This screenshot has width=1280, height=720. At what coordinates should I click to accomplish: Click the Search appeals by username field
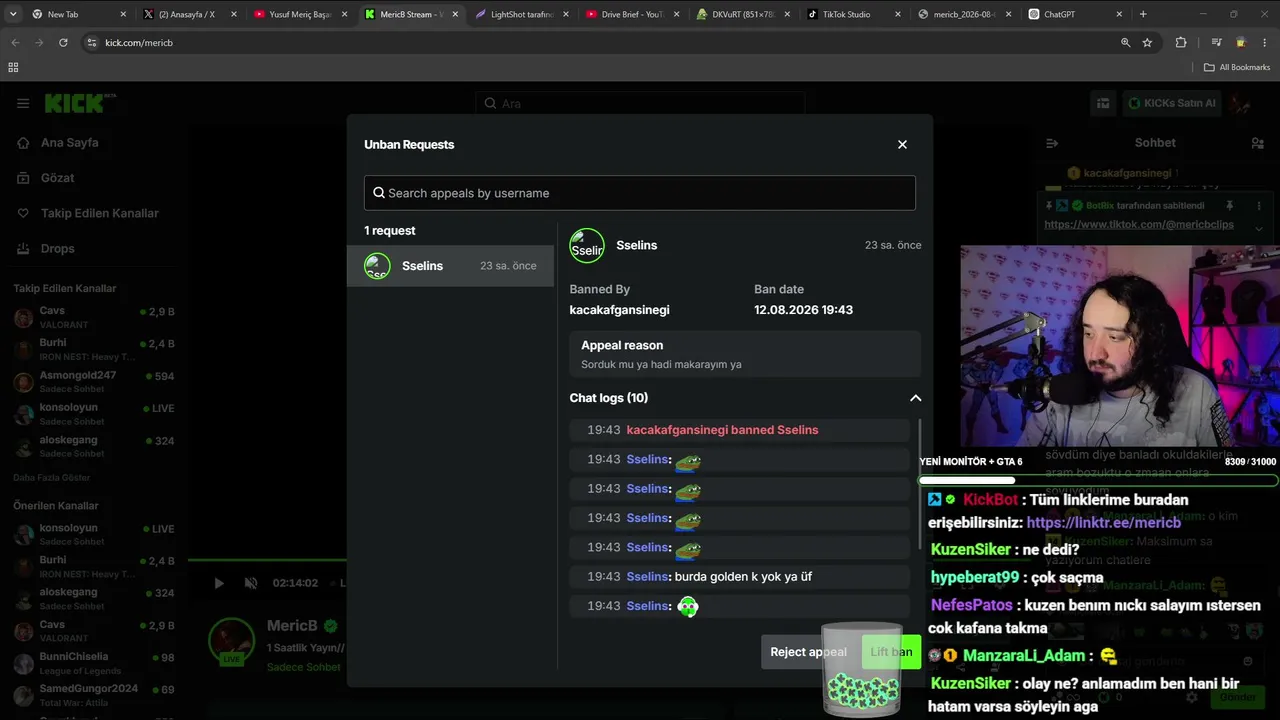click(640, 193)
